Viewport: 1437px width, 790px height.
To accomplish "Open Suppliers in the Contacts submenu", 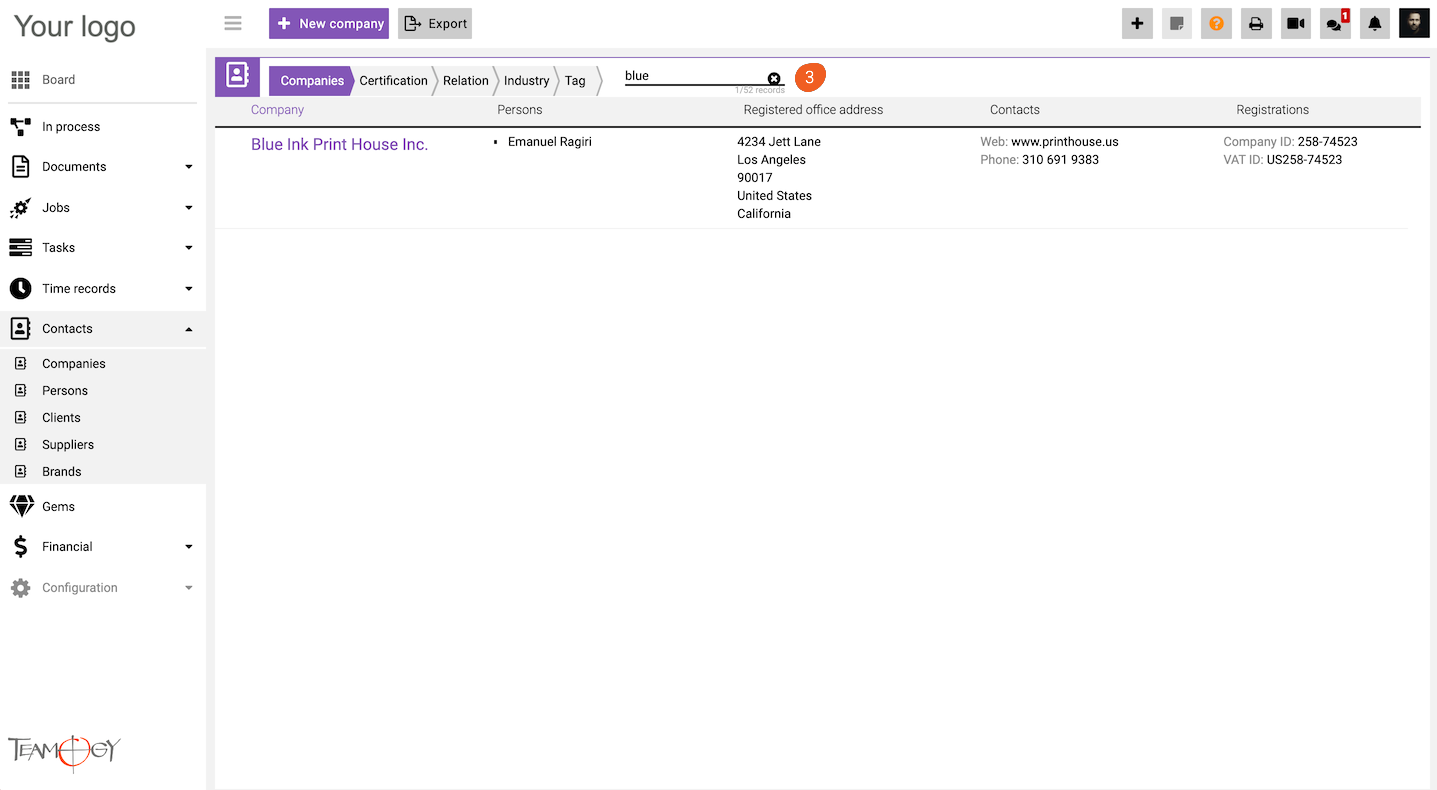I will (68, 445).
